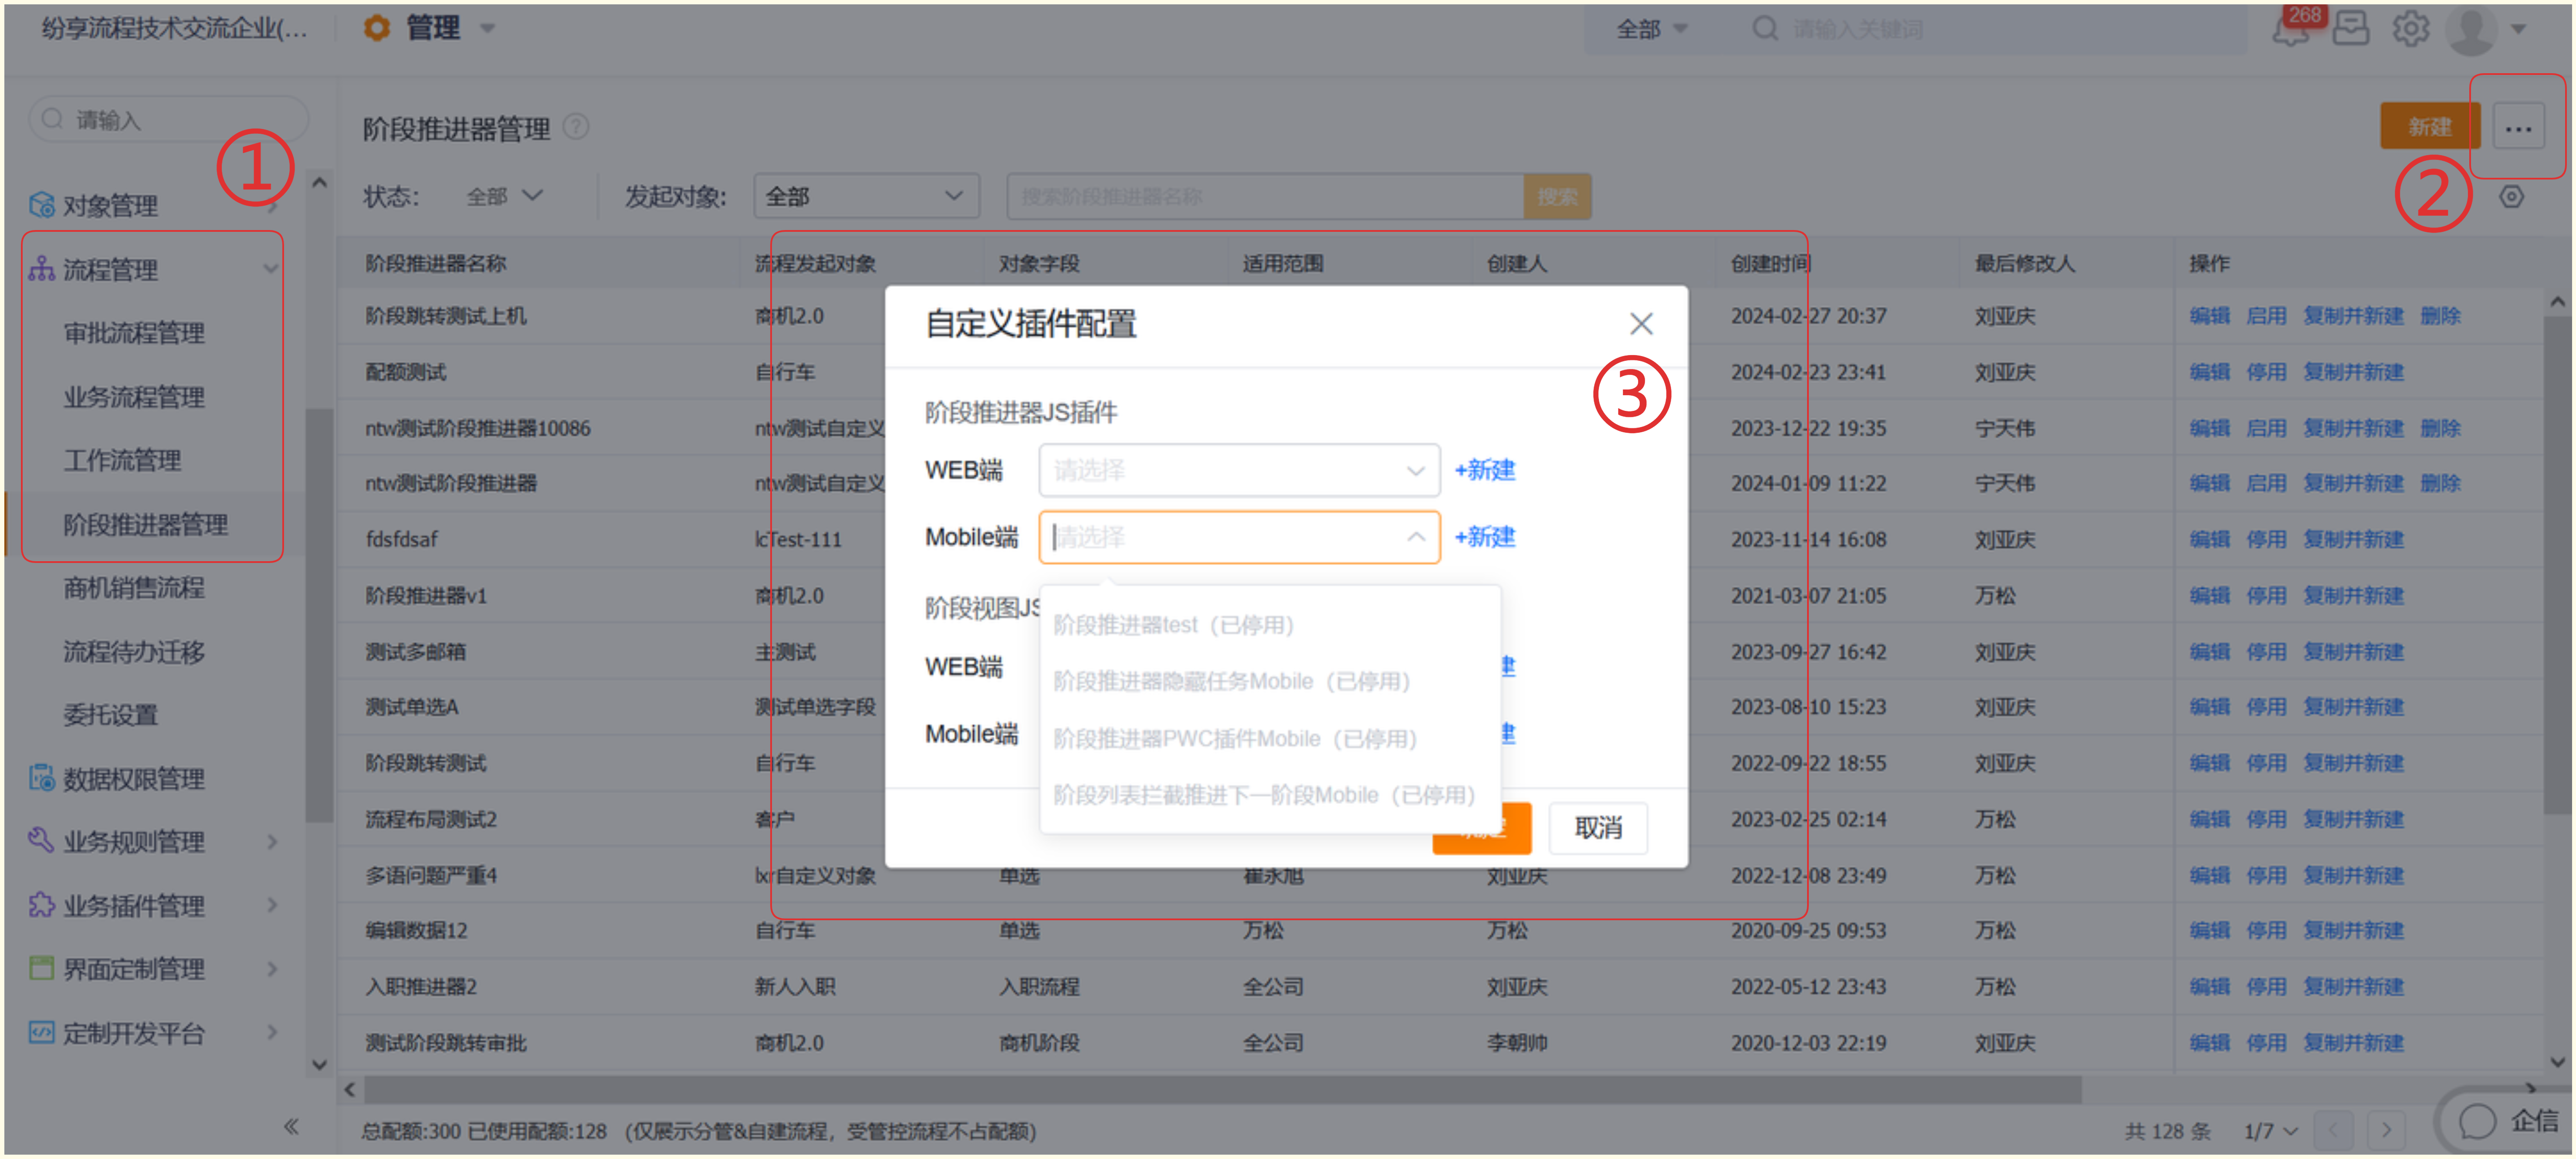Choose 阶段推进器隐藏任务Mobile option
The image size is (2576, 1159).
[x=1270, y=681]
